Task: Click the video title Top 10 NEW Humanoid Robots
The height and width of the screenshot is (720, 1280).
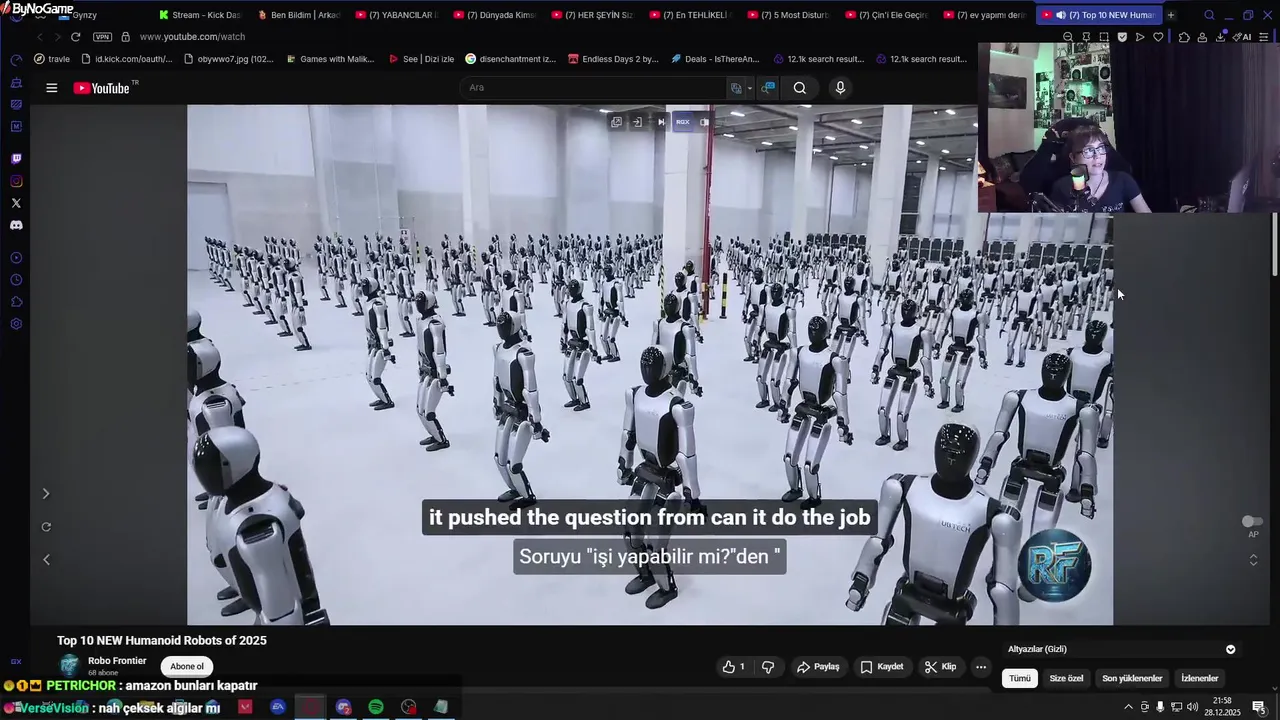Action: pyautogui.click(x=162, y=641)
